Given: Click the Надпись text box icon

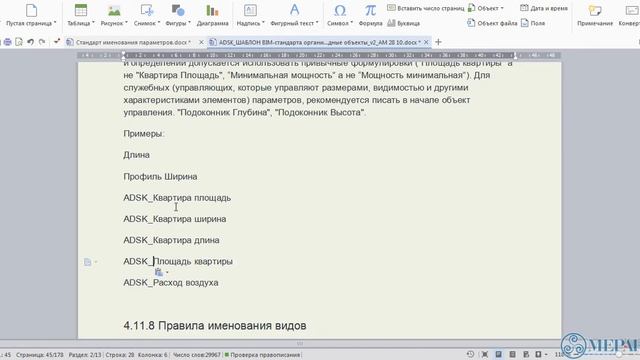Looking at the screenshot, I should coord(250,10).
